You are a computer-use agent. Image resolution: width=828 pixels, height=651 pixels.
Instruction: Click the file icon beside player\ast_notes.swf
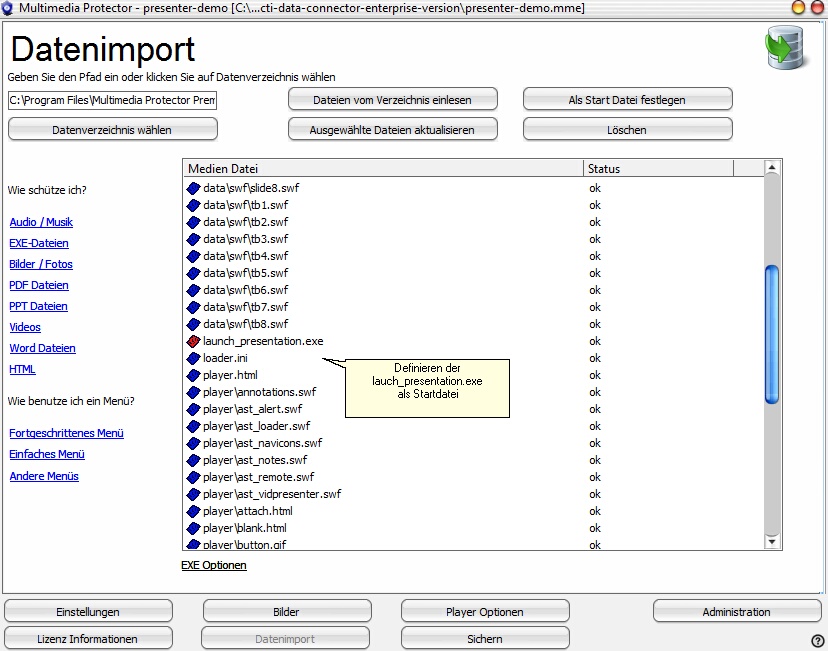tap(194, 460)
